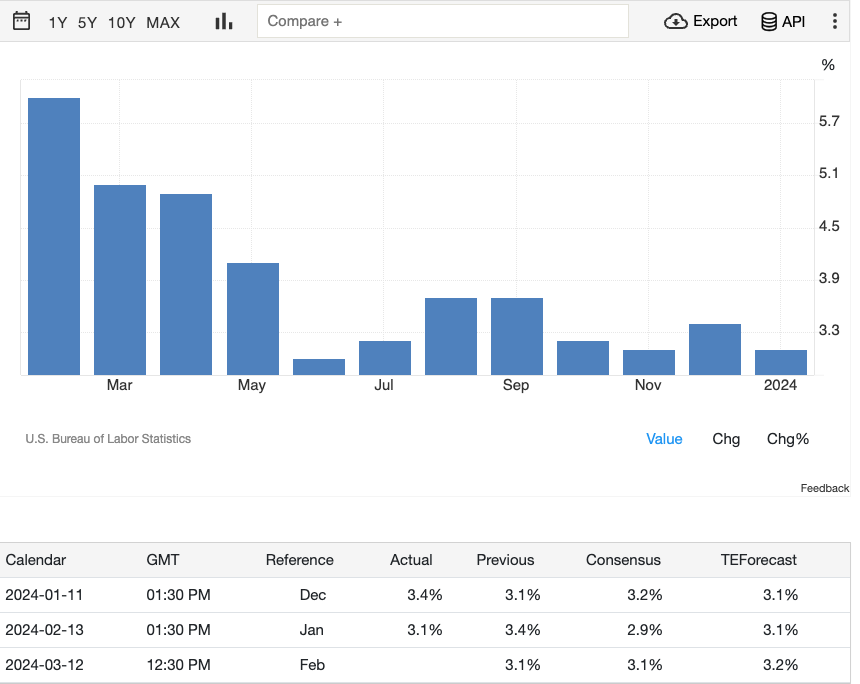This screenshot has width=860, height=684.
Task: Click the Dec reference cell
Action: (313, 595)
